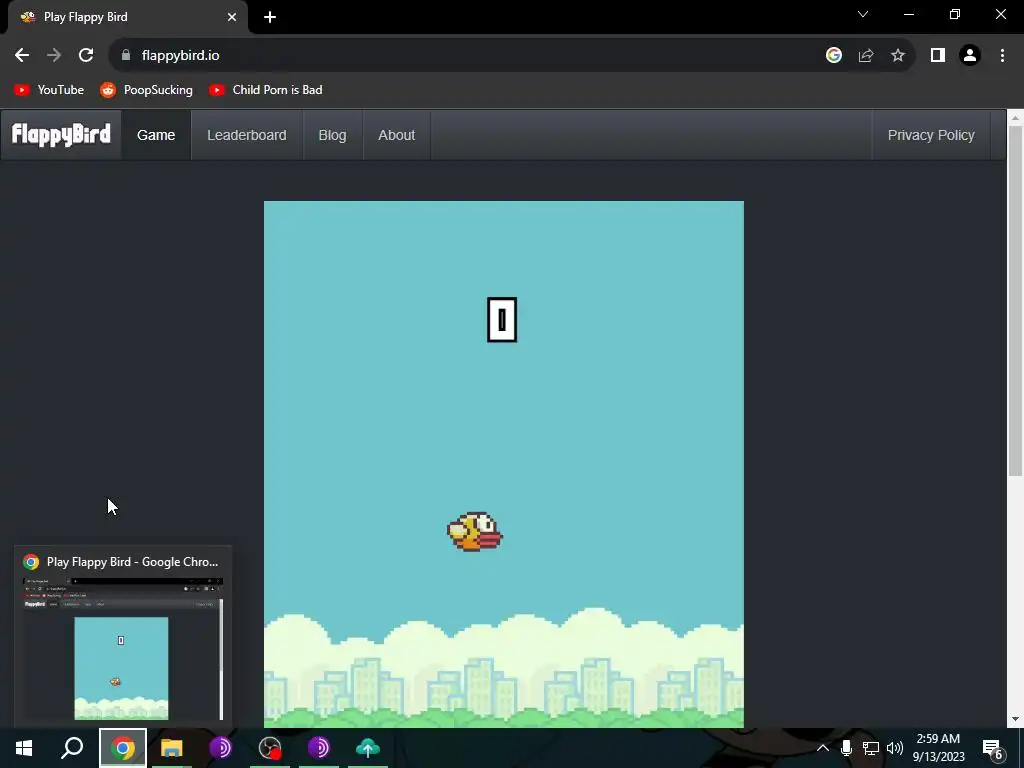
Task: Switch to the Game nav item
Action: [x=156, y=135]
